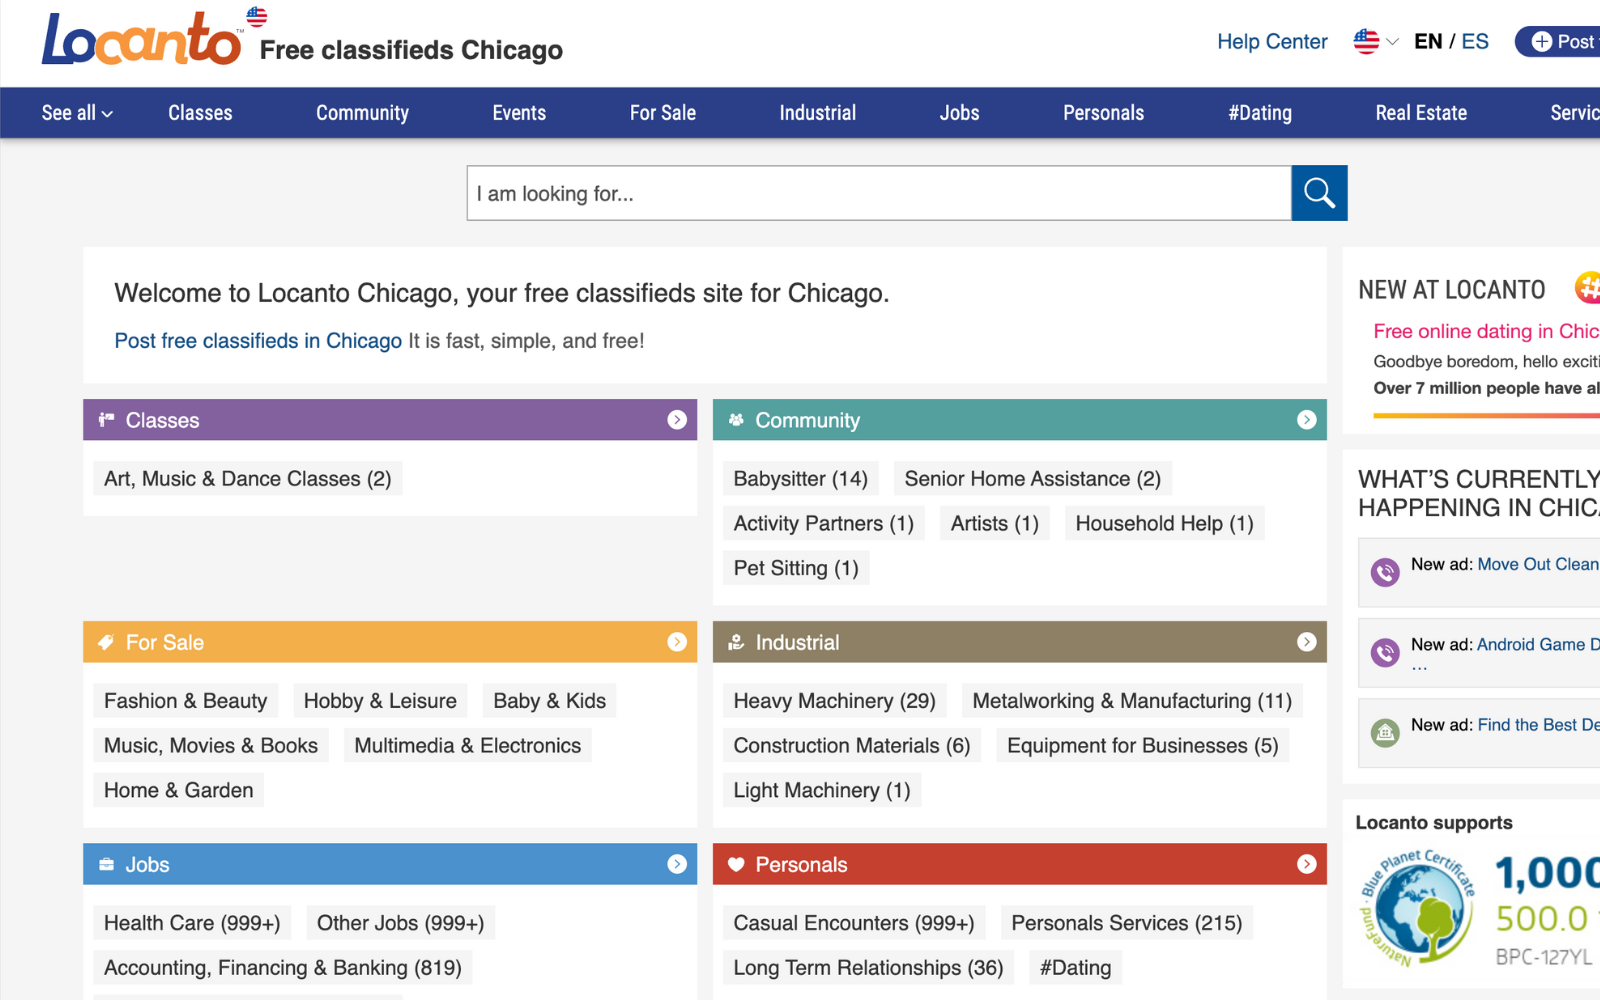The width and height of the screenshot is (1600, 1000).
Task: Click the arrow circle on Jobs header
Action: tap(677, 864)
